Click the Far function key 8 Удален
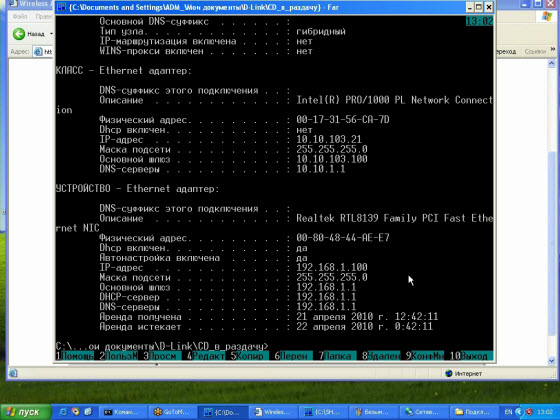This screenshot has width=560, height=420. tap(381, 356)
